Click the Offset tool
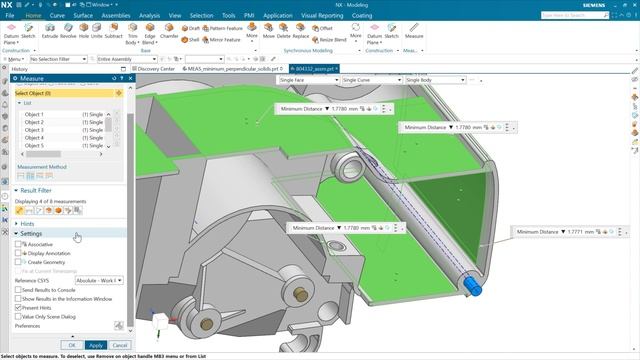Image resolution: width=640 pixels, height=360 pixels. (322, 28)
